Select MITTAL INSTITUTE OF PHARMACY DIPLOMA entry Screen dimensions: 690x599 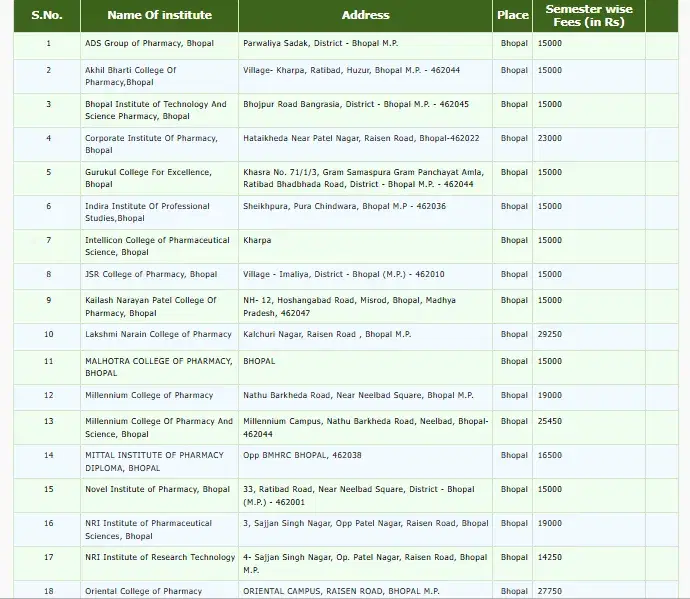point(154,461)
